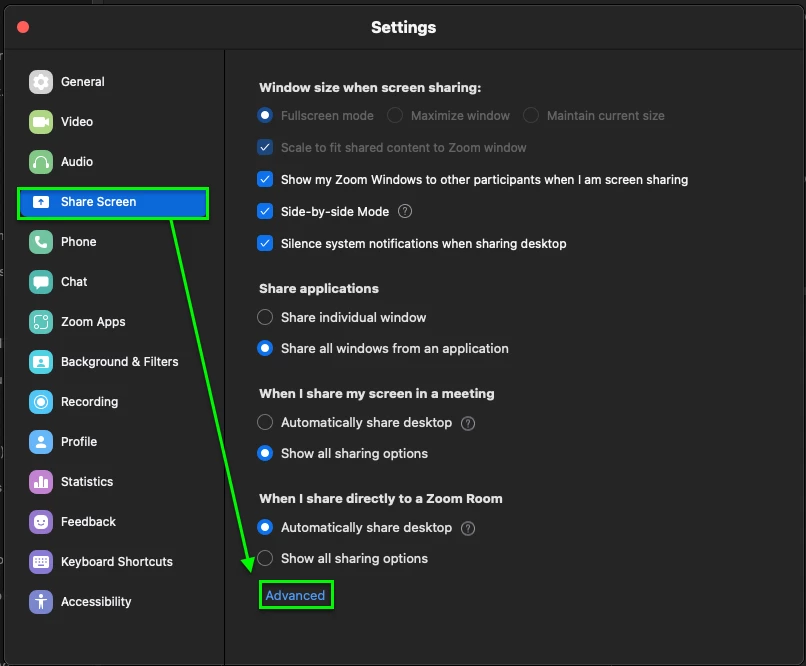Open Audio headphones icon
This screenshot has height=666, width=806.
tap(41, 162)
